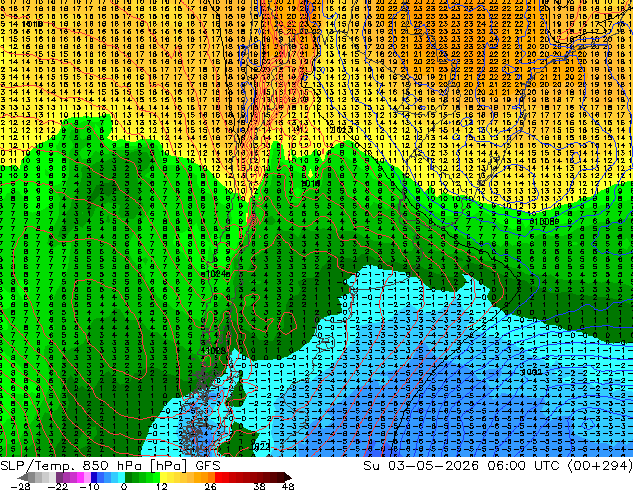Click the 48 label on temperature legend

point(288,486)
